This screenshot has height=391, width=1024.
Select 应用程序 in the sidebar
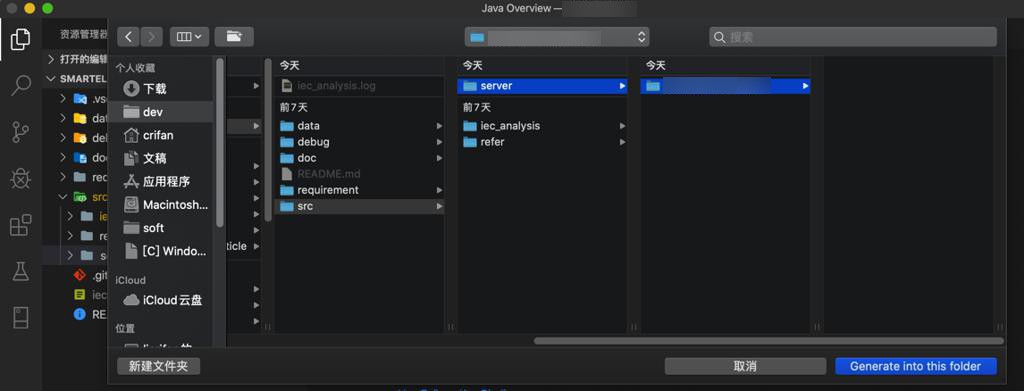pyautogui.click(x=161, y=181)
